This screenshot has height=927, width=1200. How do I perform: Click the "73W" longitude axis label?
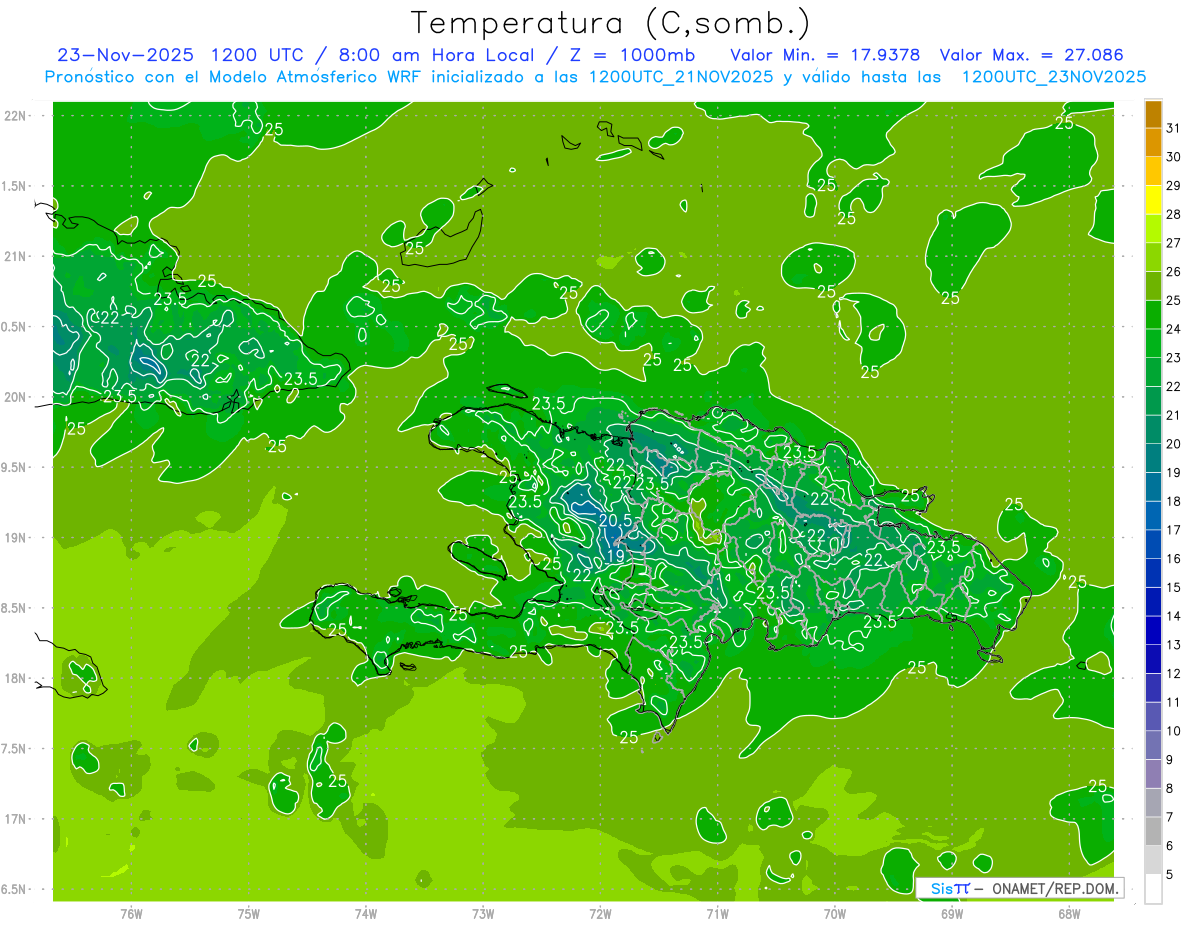(483, 913)
